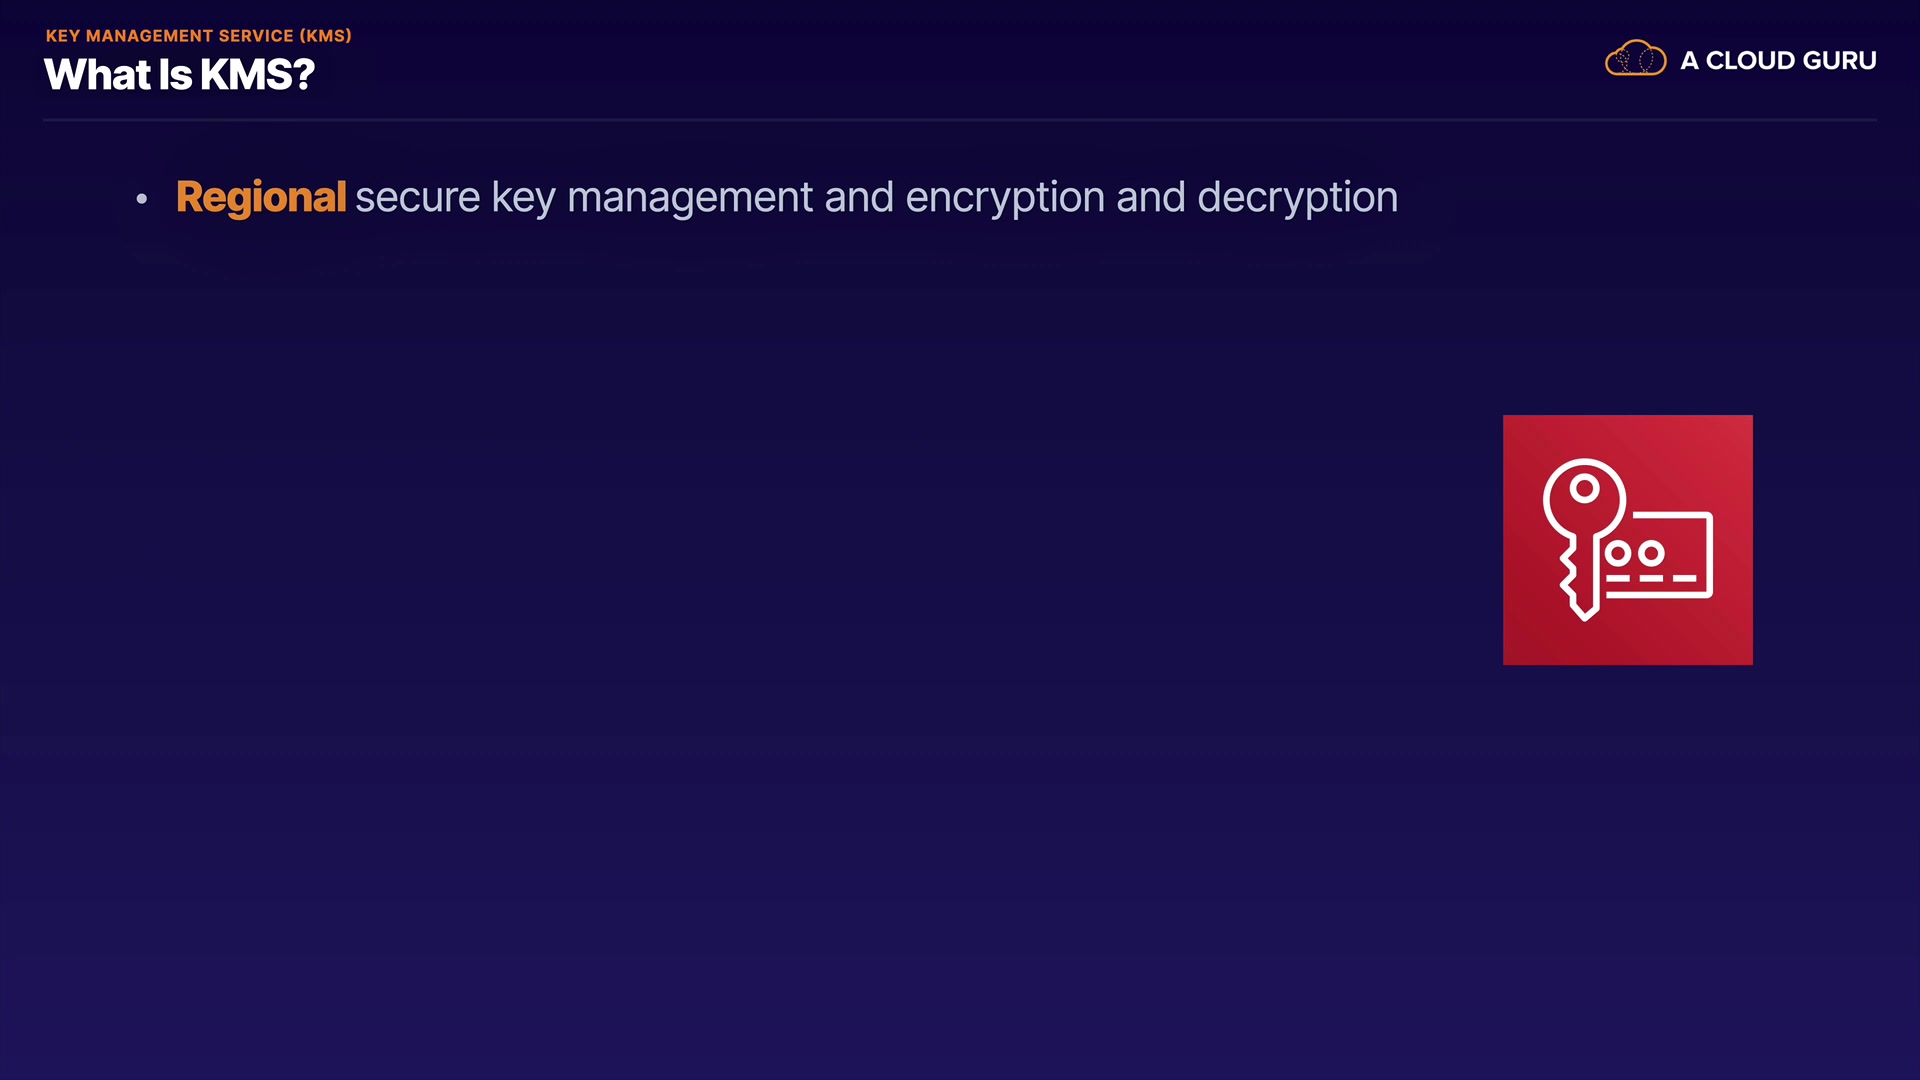Click the round key head in KMS icon
This screenshot has width=1920, height=1080.
pyautogui.click(x=1584, y=493)
